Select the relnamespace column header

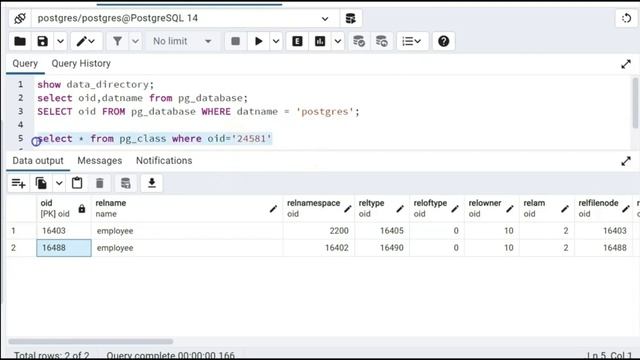point(319,209)
